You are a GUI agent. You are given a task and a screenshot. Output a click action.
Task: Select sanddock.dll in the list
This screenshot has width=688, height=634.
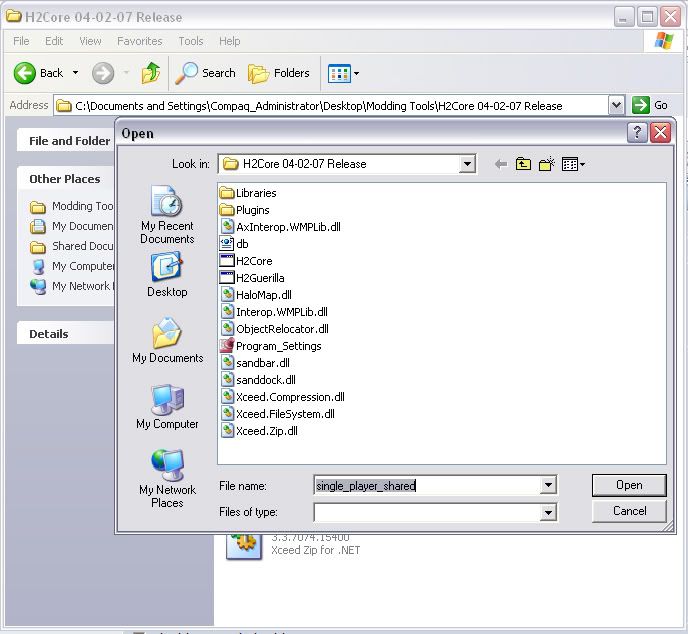coord(258,380)
